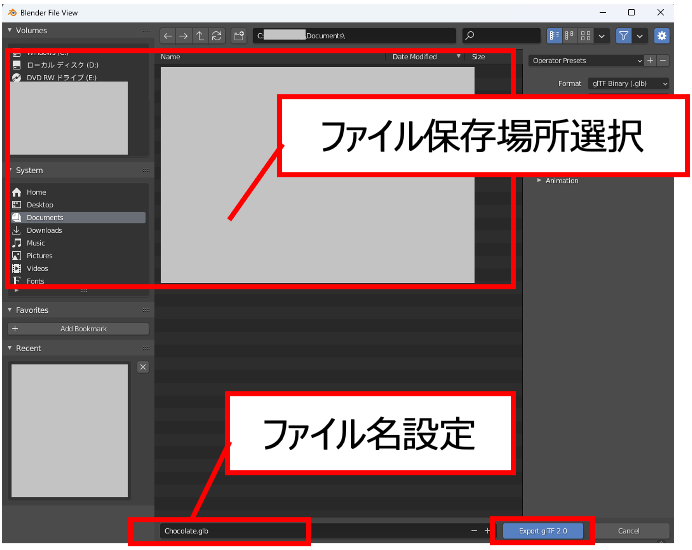Click the Music note icon

(17, 243)
